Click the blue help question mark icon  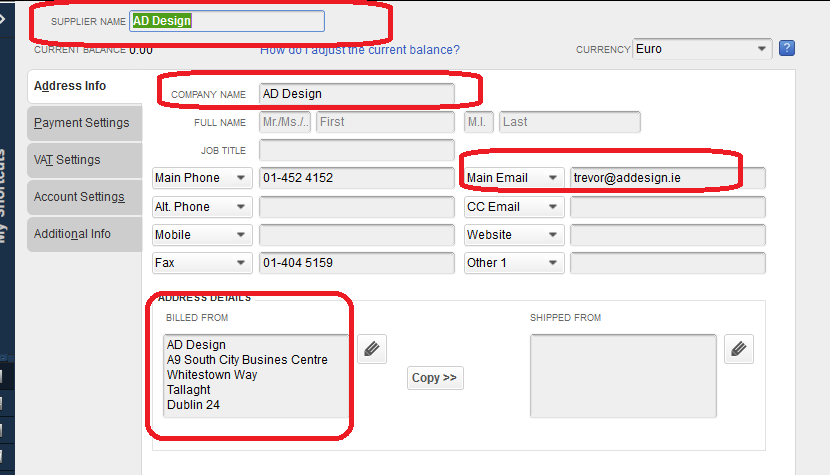(x=787, y=48)
